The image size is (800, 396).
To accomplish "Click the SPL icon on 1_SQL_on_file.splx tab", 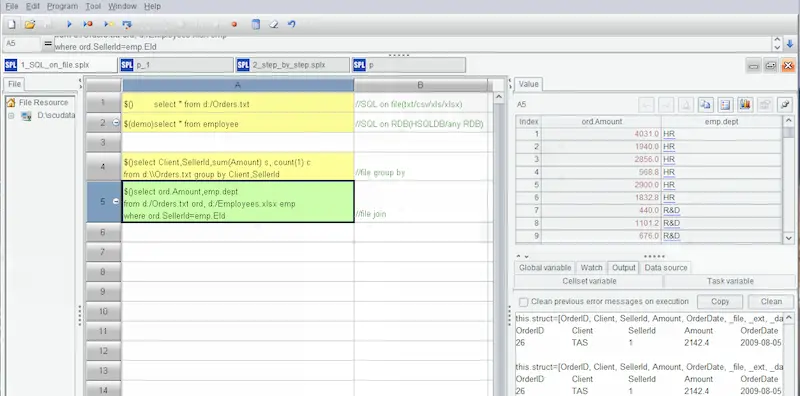I will [11, 65].
